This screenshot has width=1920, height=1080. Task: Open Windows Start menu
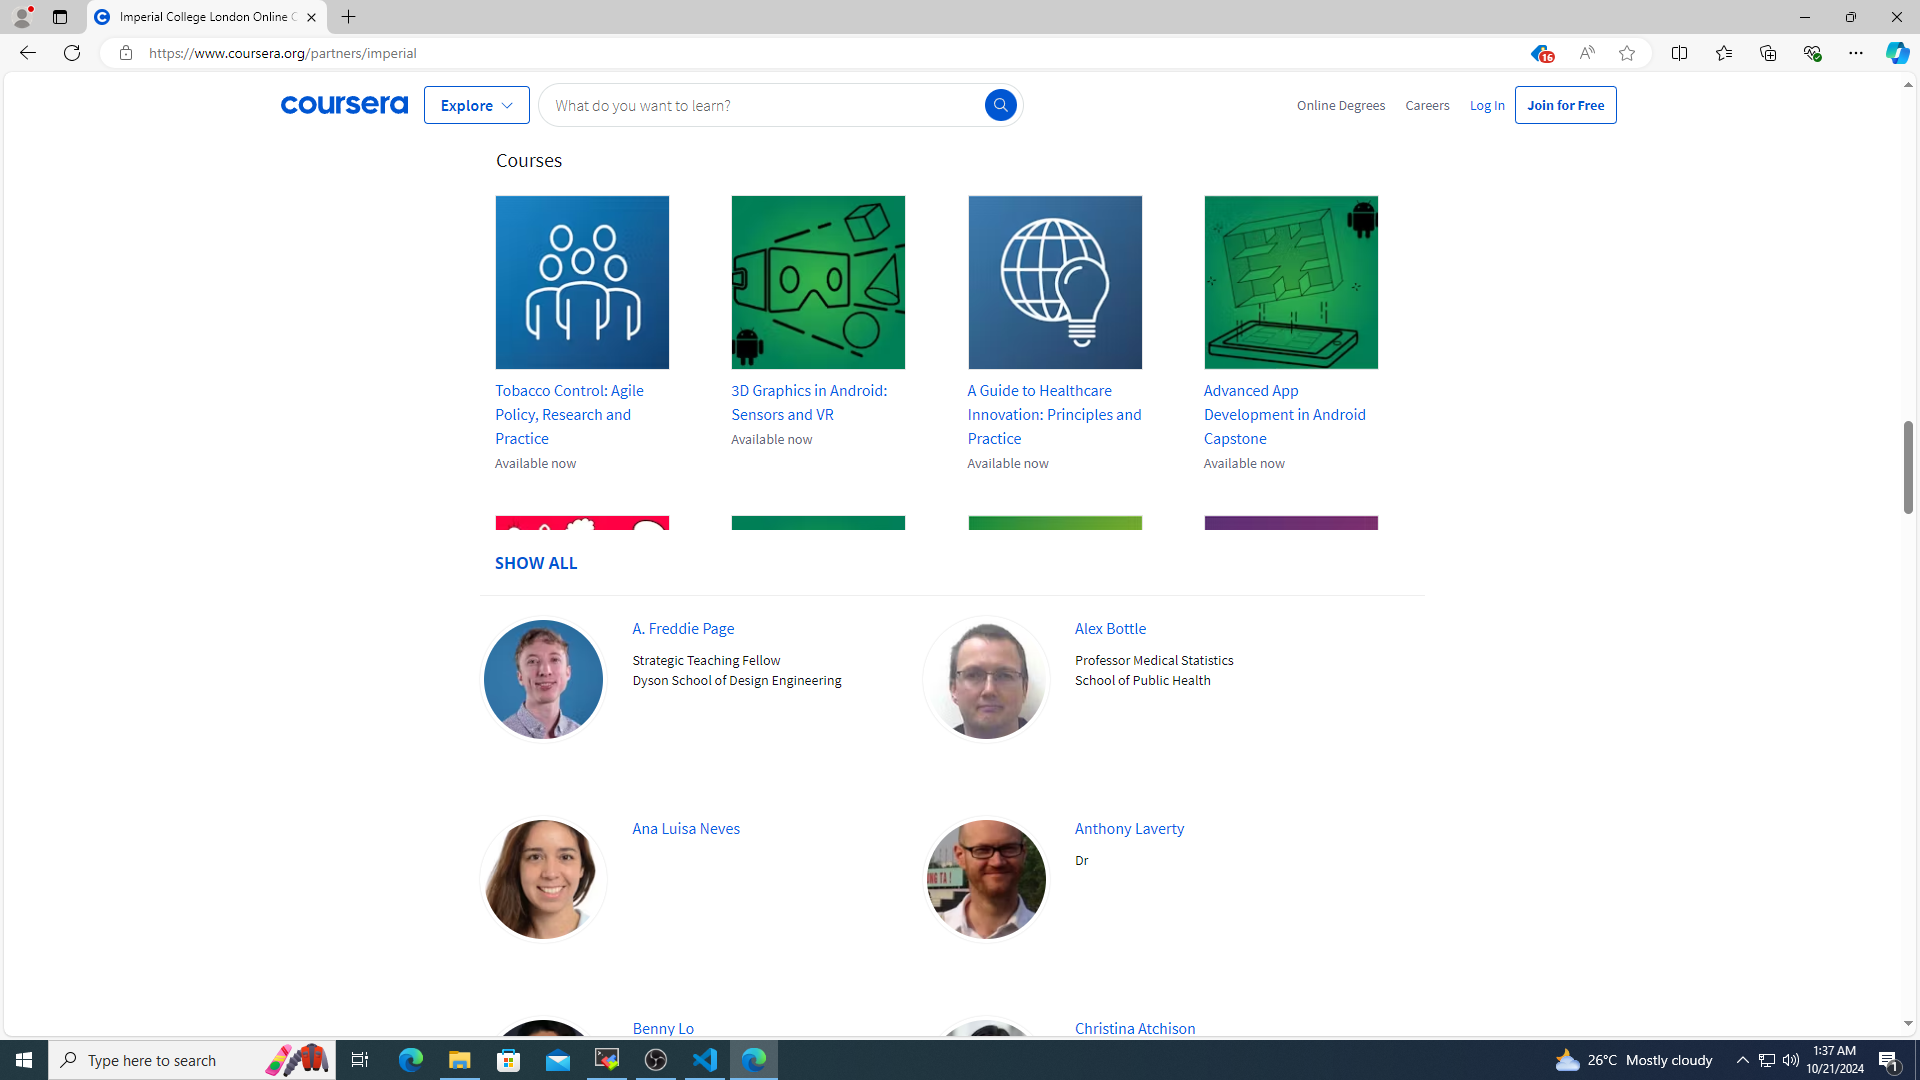pos(24,1060)
